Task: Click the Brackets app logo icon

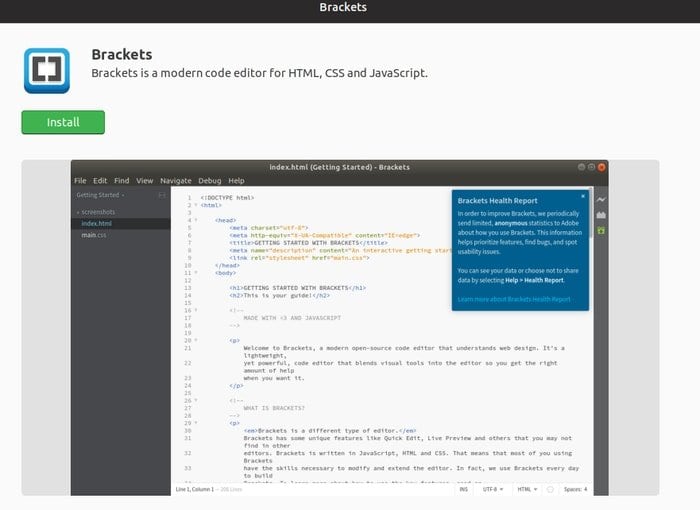Action: coord(47,71)
